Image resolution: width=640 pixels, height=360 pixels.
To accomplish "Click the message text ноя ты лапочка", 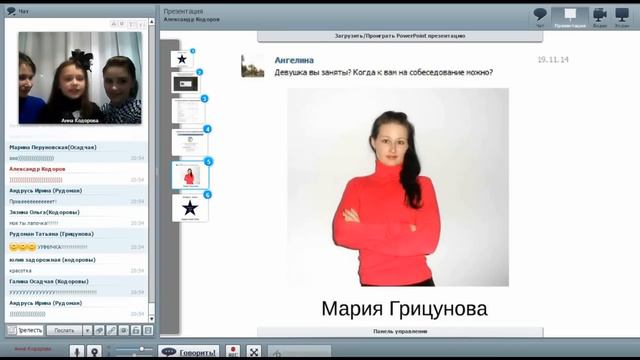I will tap(33, 223).
